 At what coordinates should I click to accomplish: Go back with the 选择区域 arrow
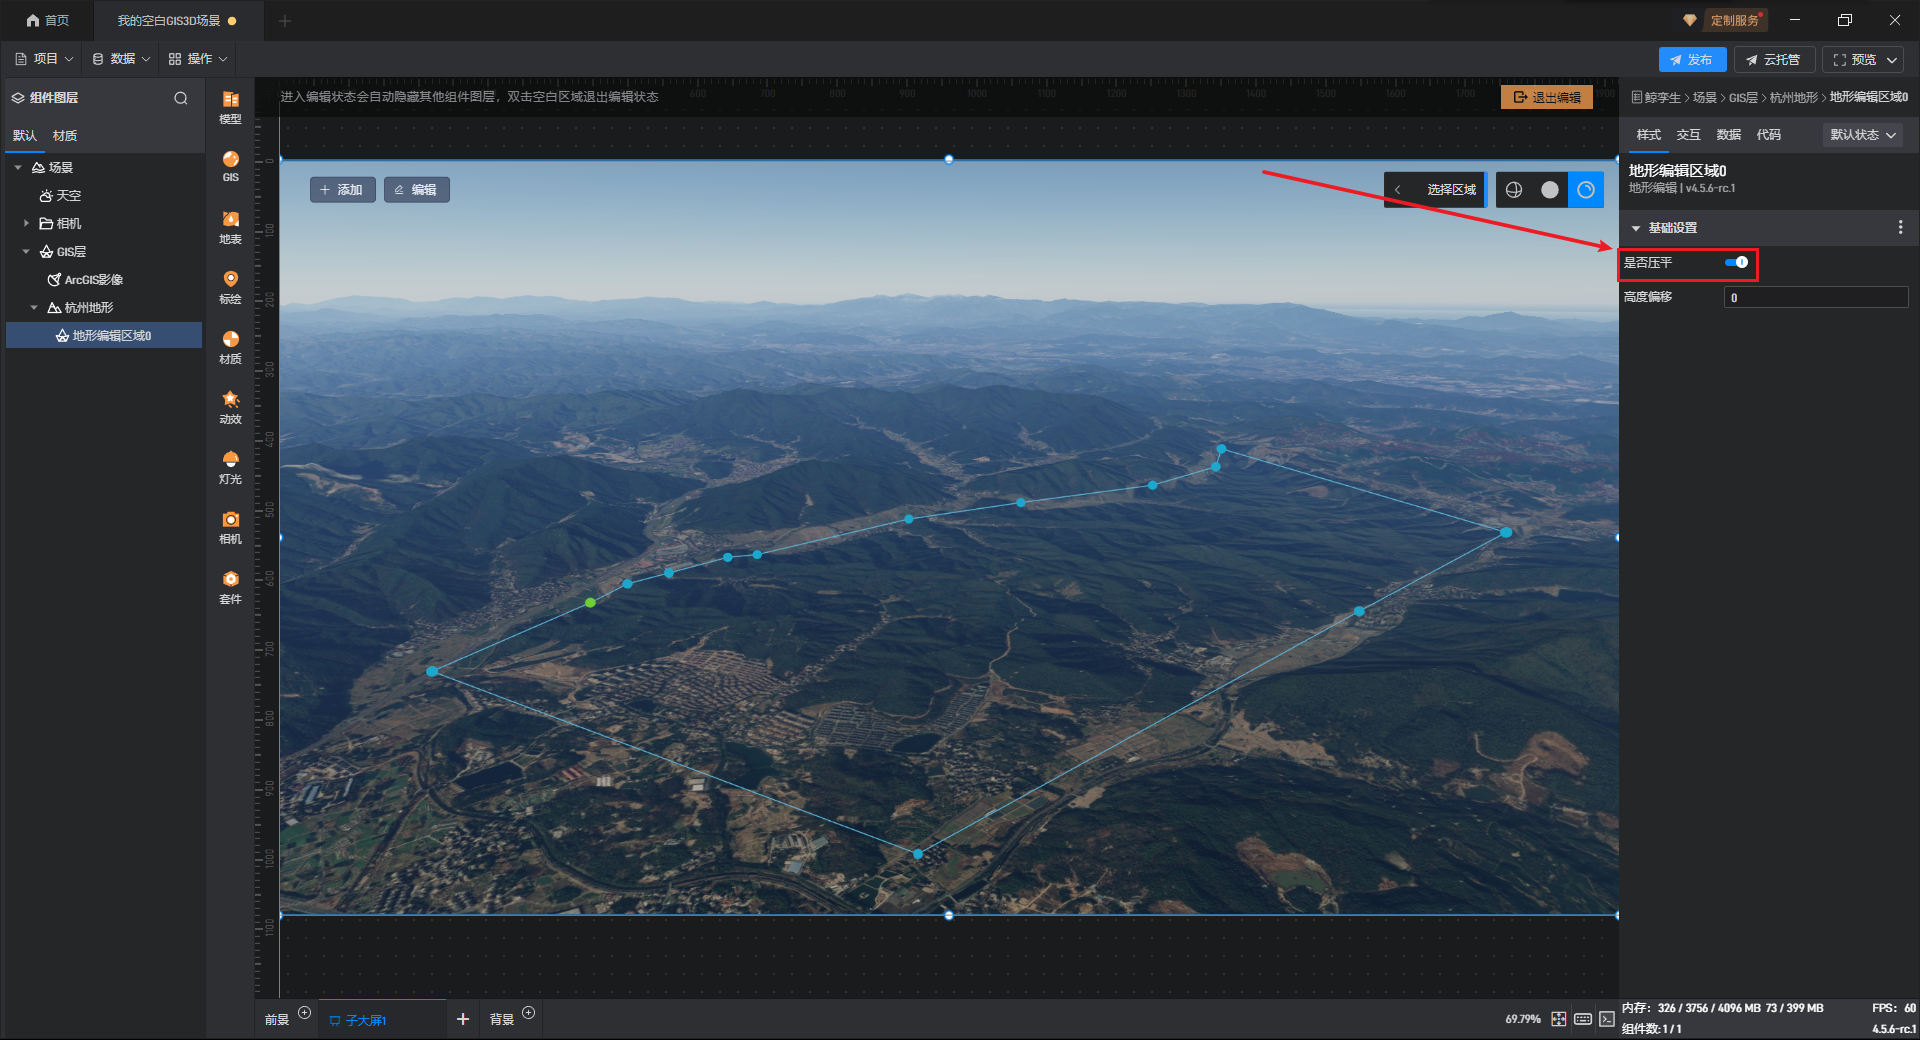coord(1397,190)
